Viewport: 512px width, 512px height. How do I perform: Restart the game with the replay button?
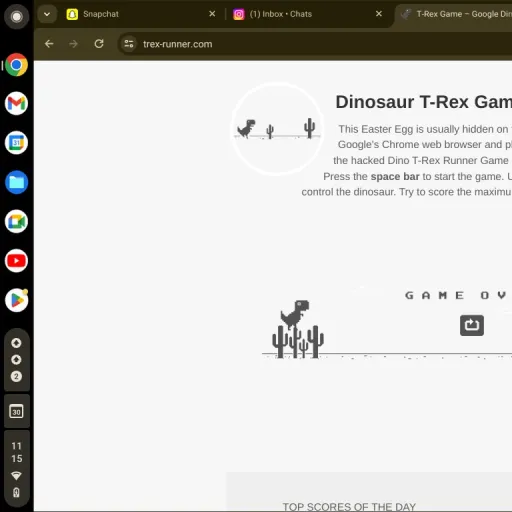(x=472, y=325)
